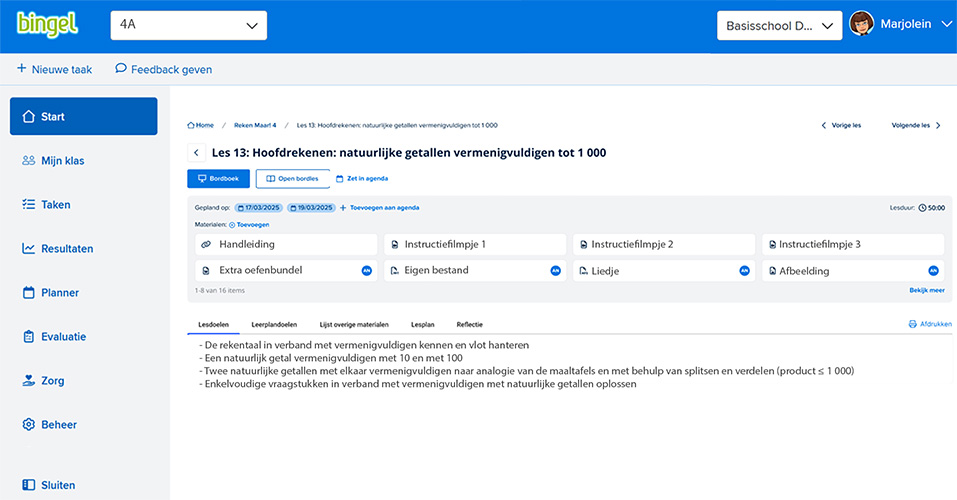Click the '1-8 van 16 items' text
The width and height of the screenshot is (957, 500).
(220, 291)
